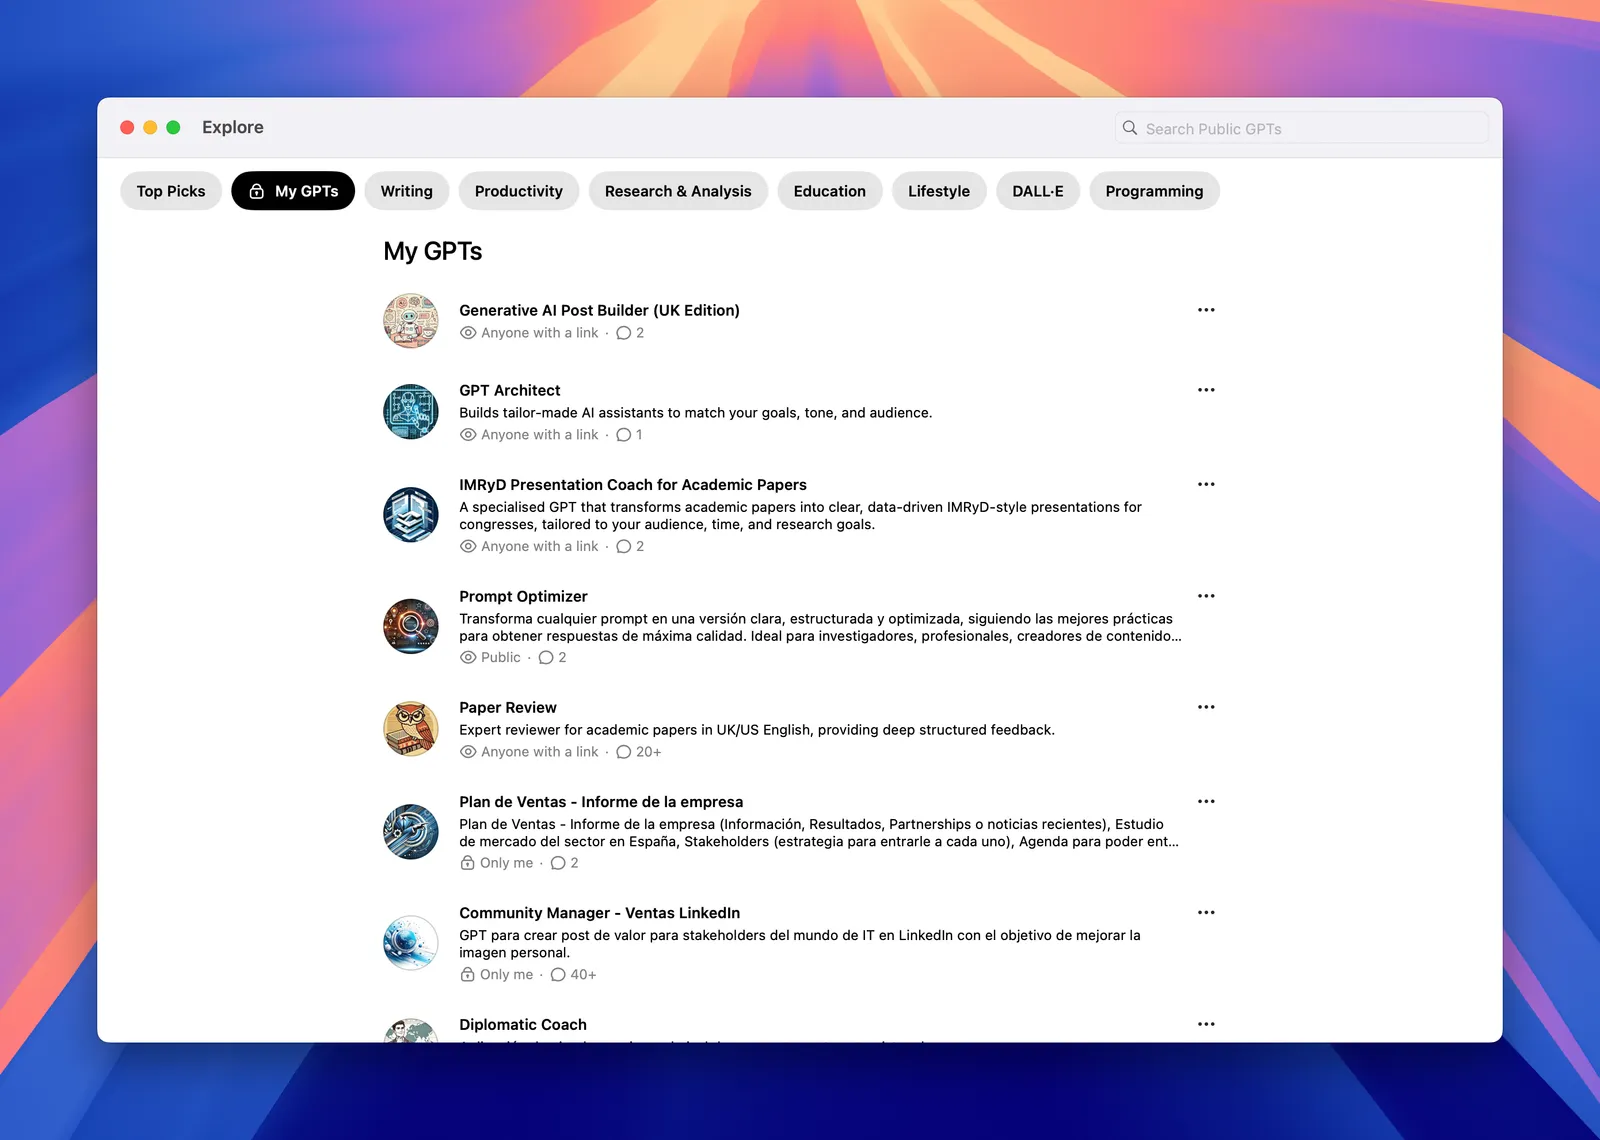Click lock icon under Community Manager
Image resolution: width=1600 pixels, height=1140 pixels.
click(467, 975)
